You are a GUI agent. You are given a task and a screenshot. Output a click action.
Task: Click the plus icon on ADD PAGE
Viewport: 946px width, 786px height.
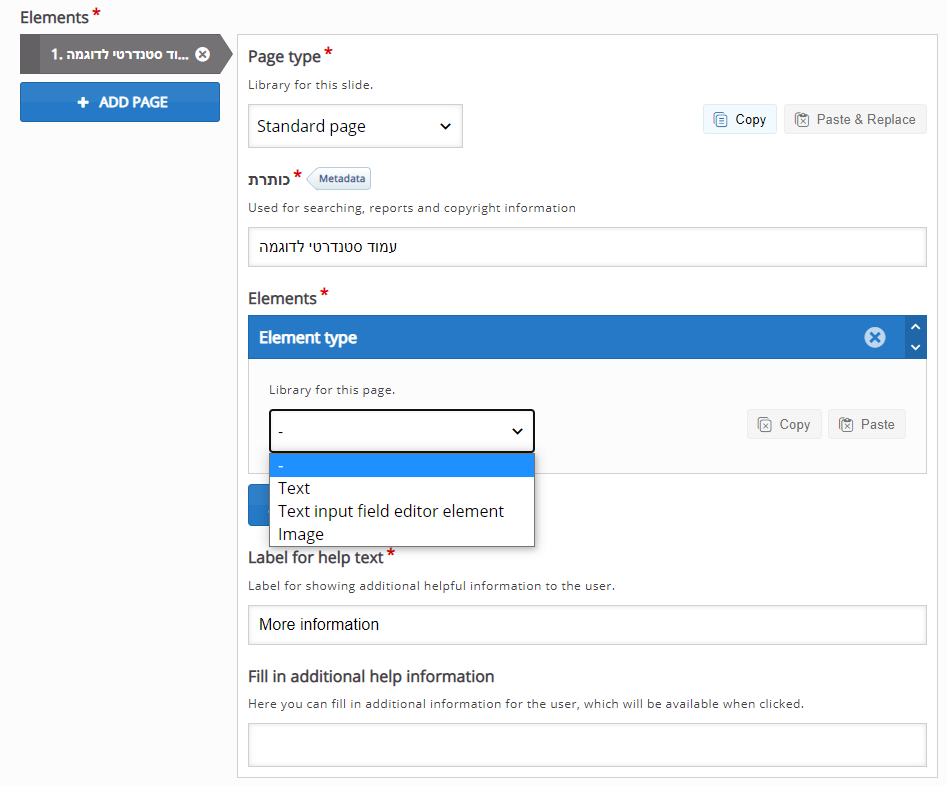pyautogui.click(x=85, y=101)
